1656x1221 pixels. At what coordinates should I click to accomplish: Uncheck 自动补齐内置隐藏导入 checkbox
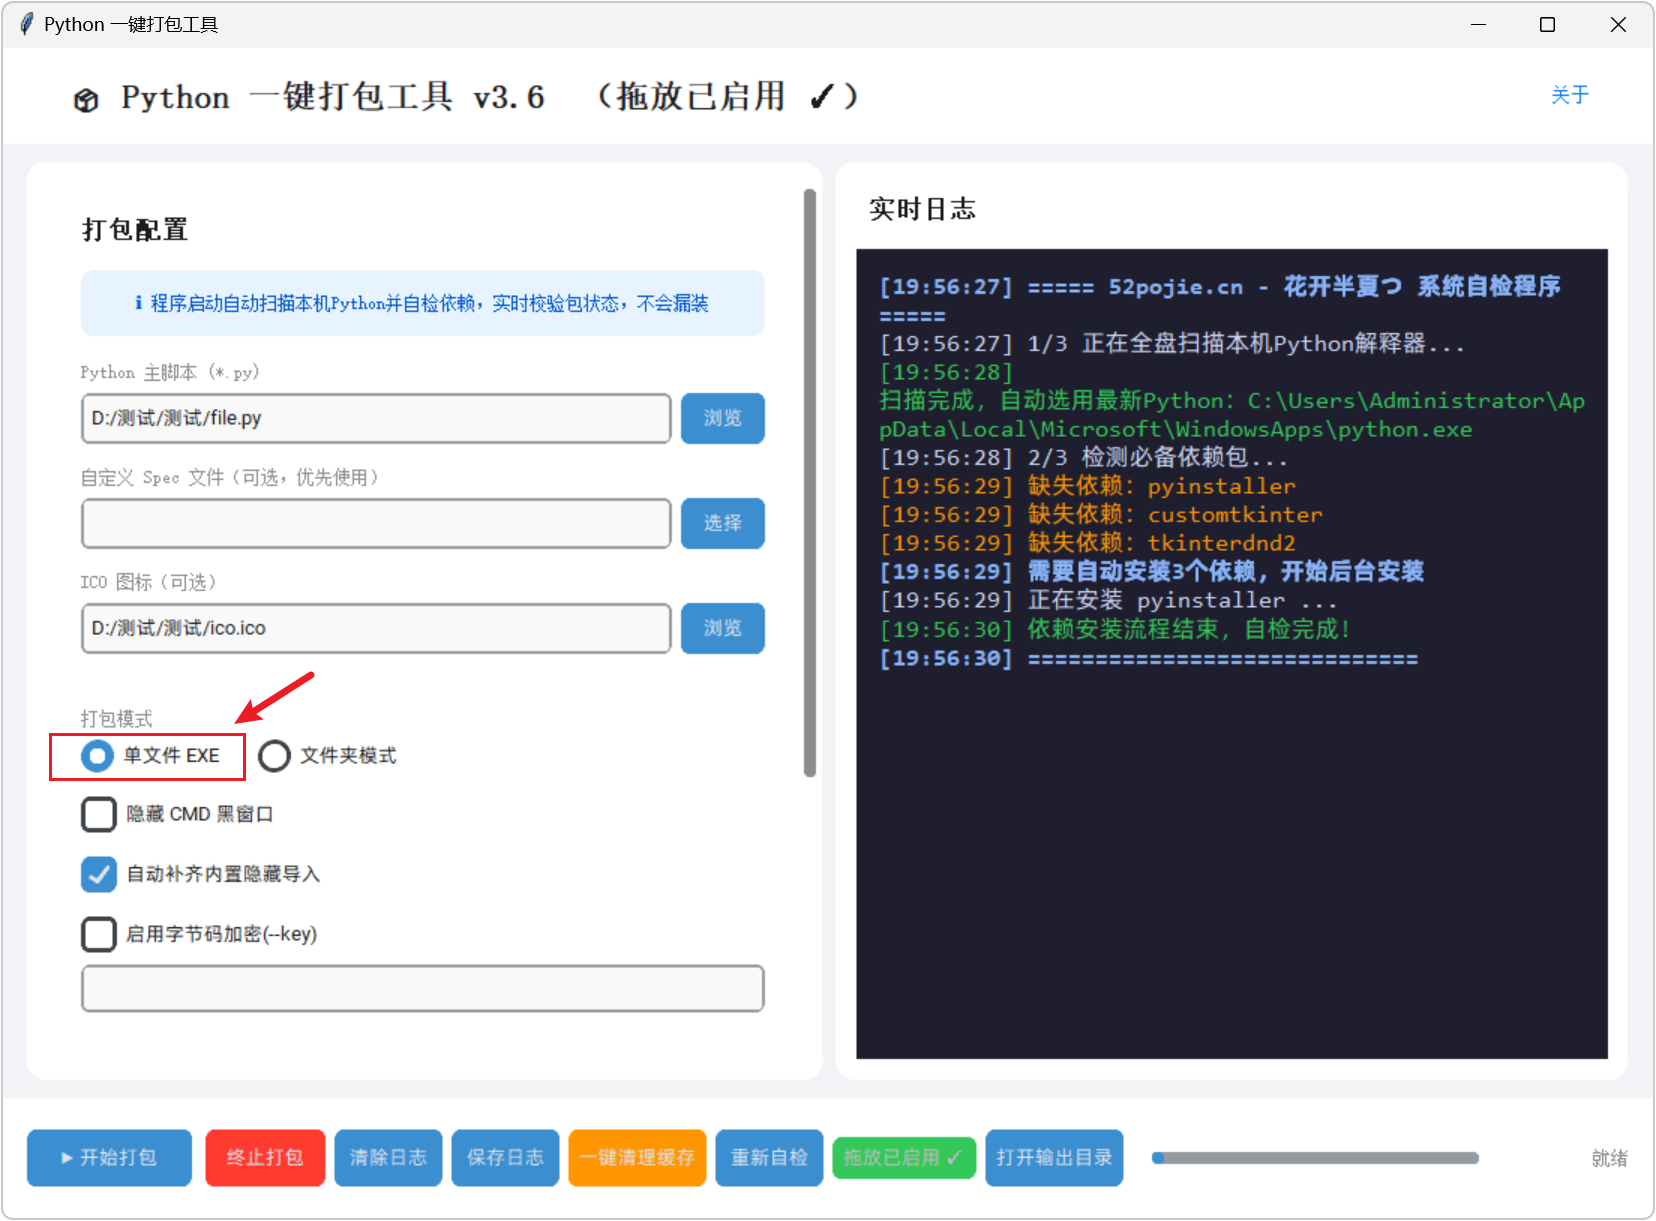(x=99, y=874)
